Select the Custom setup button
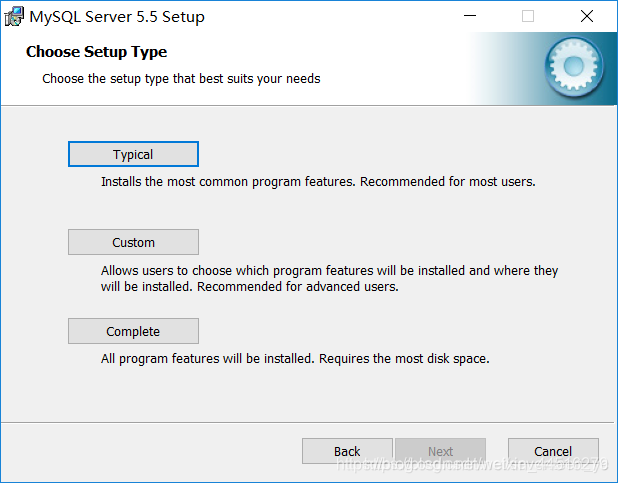This screenshot has width=618, height=483. [x=133, y=242]
